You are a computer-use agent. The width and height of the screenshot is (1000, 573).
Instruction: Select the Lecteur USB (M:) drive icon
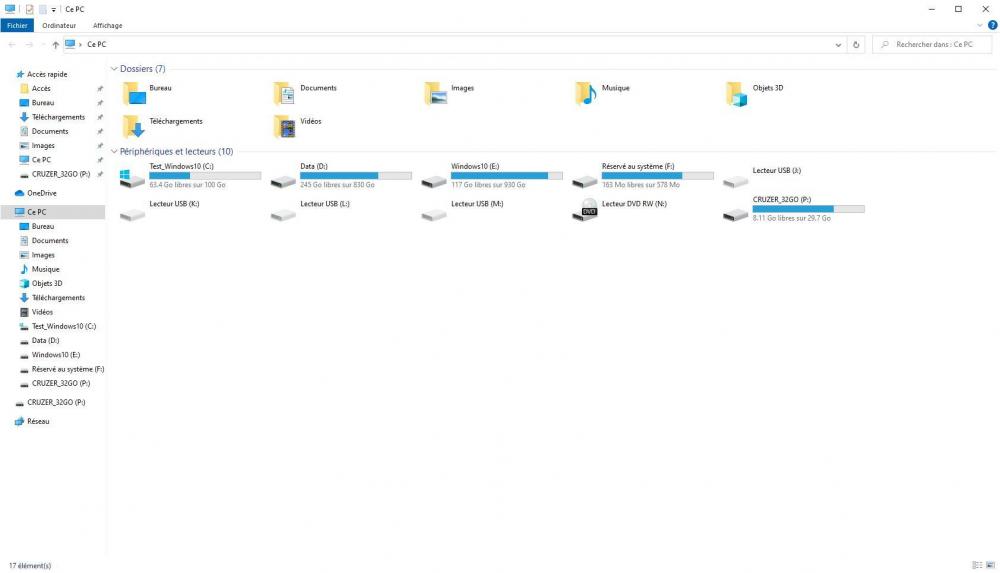click(434, 215)
